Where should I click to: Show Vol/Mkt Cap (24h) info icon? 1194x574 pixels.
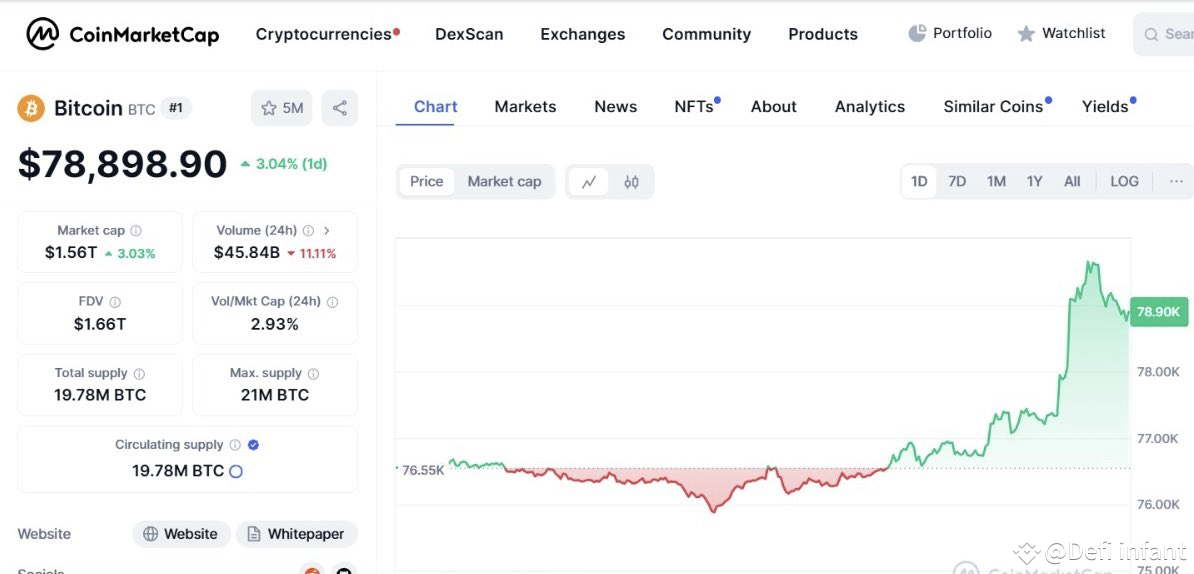click(332, 302)
